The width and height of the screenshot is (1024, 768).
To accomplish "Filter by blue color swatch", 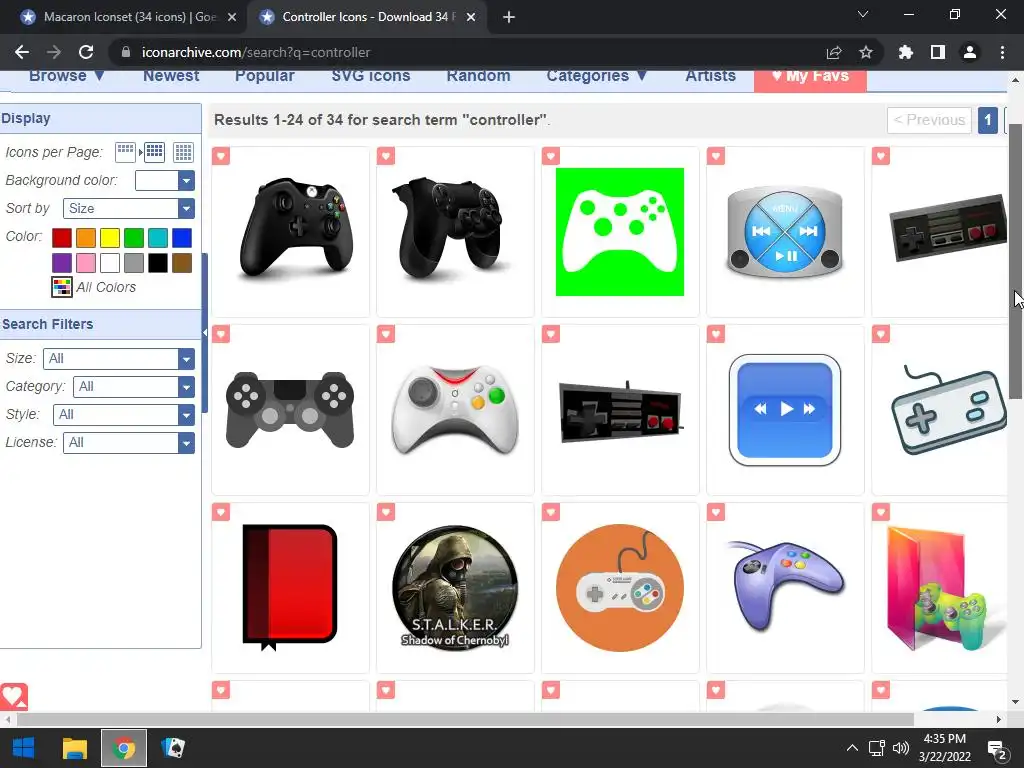I will point(182,238).
